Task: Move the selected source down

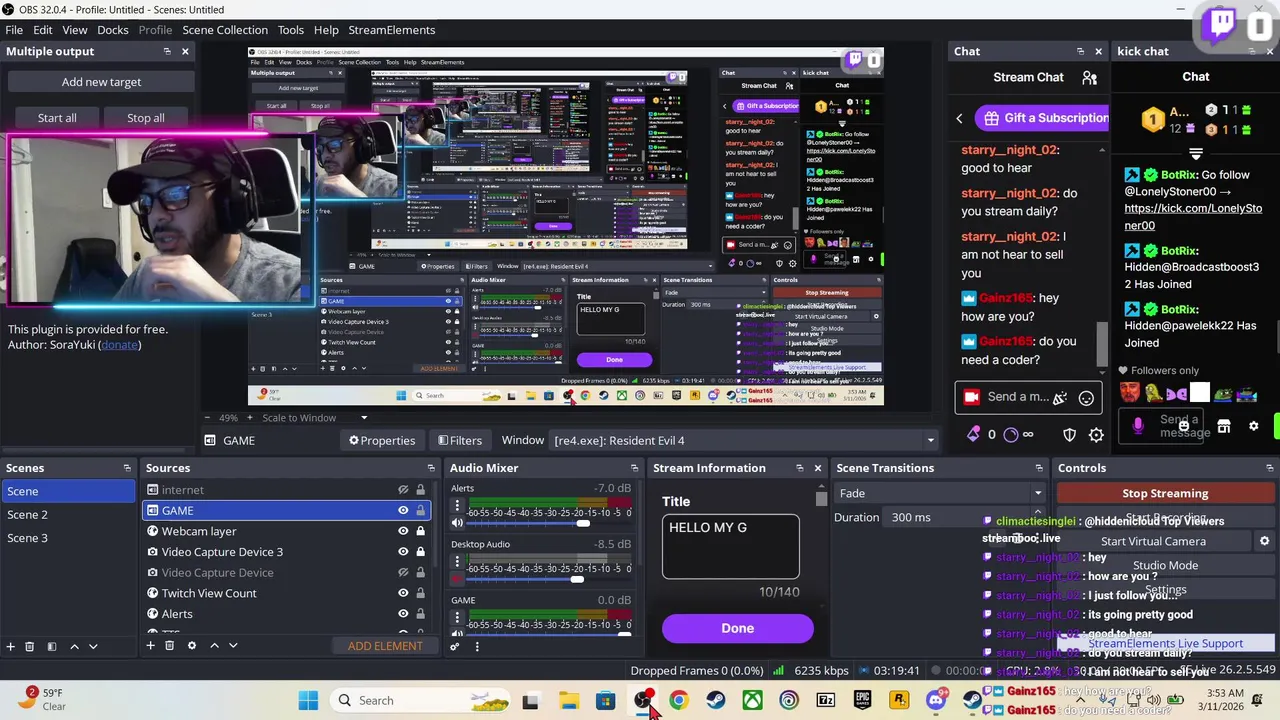Action: click(x=233, y=646)
